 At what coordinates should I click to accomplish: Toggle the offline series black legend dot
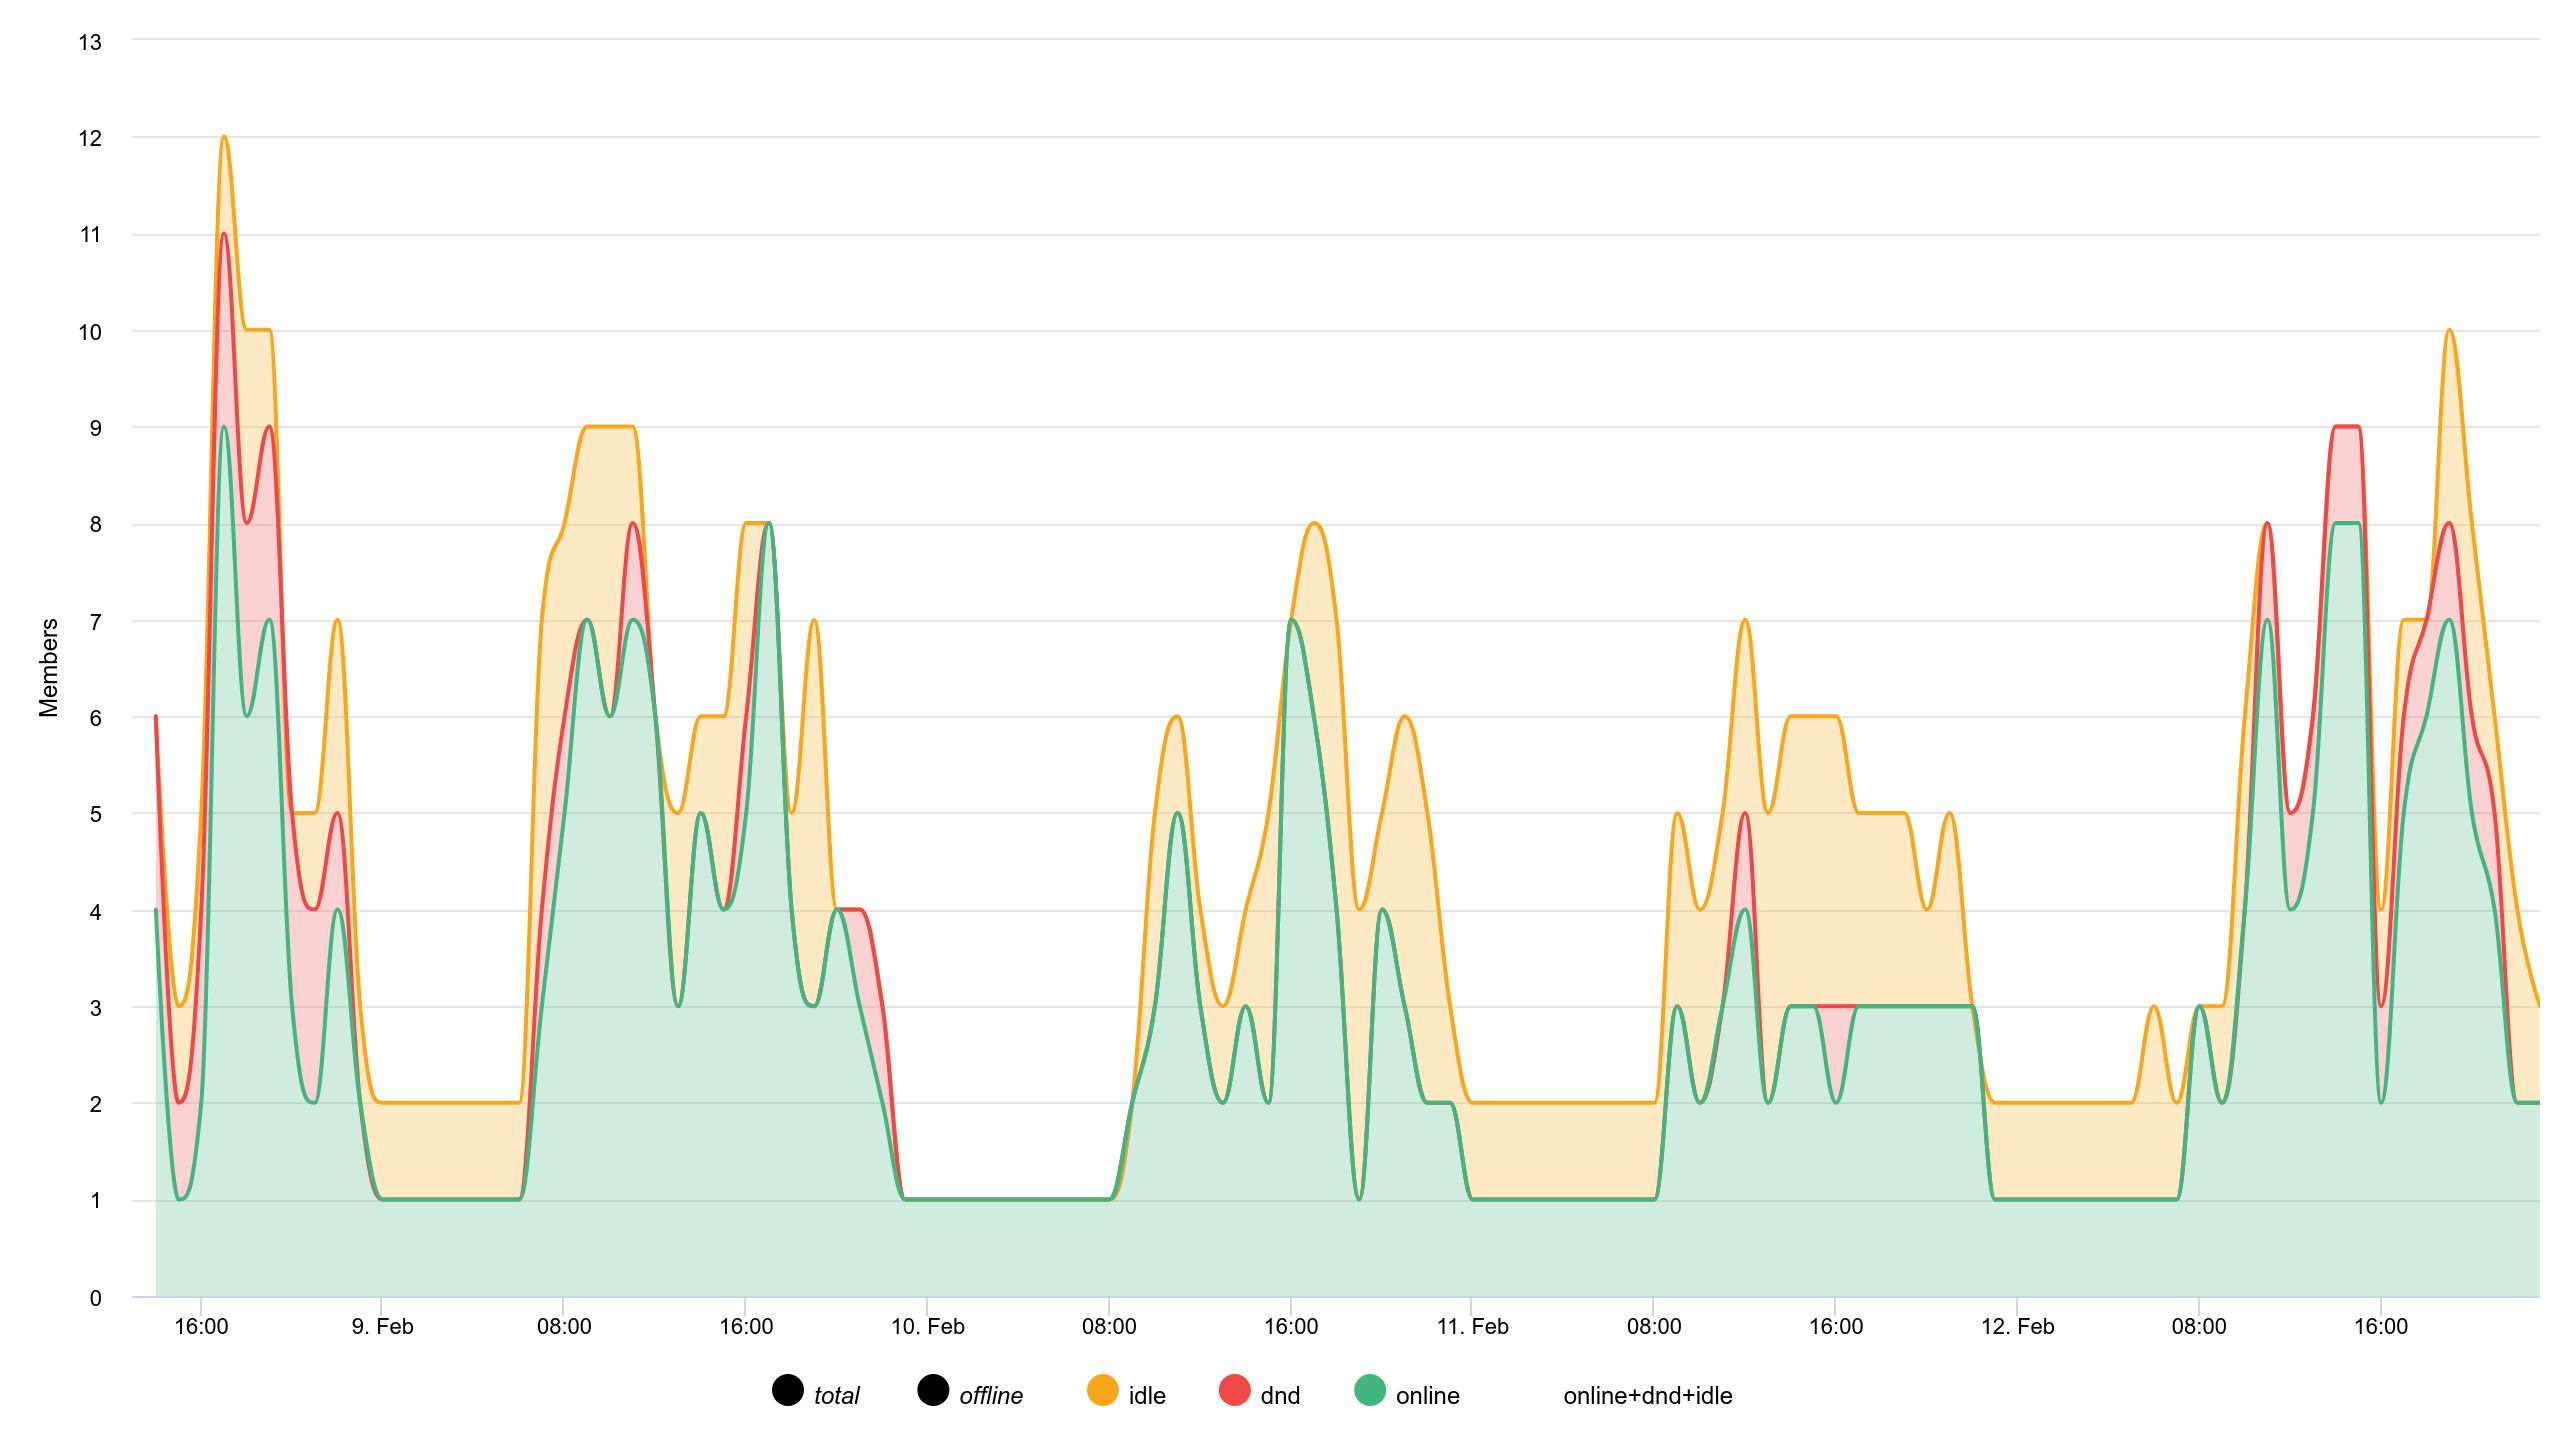pyautogui.click(x=933, y=1390)
